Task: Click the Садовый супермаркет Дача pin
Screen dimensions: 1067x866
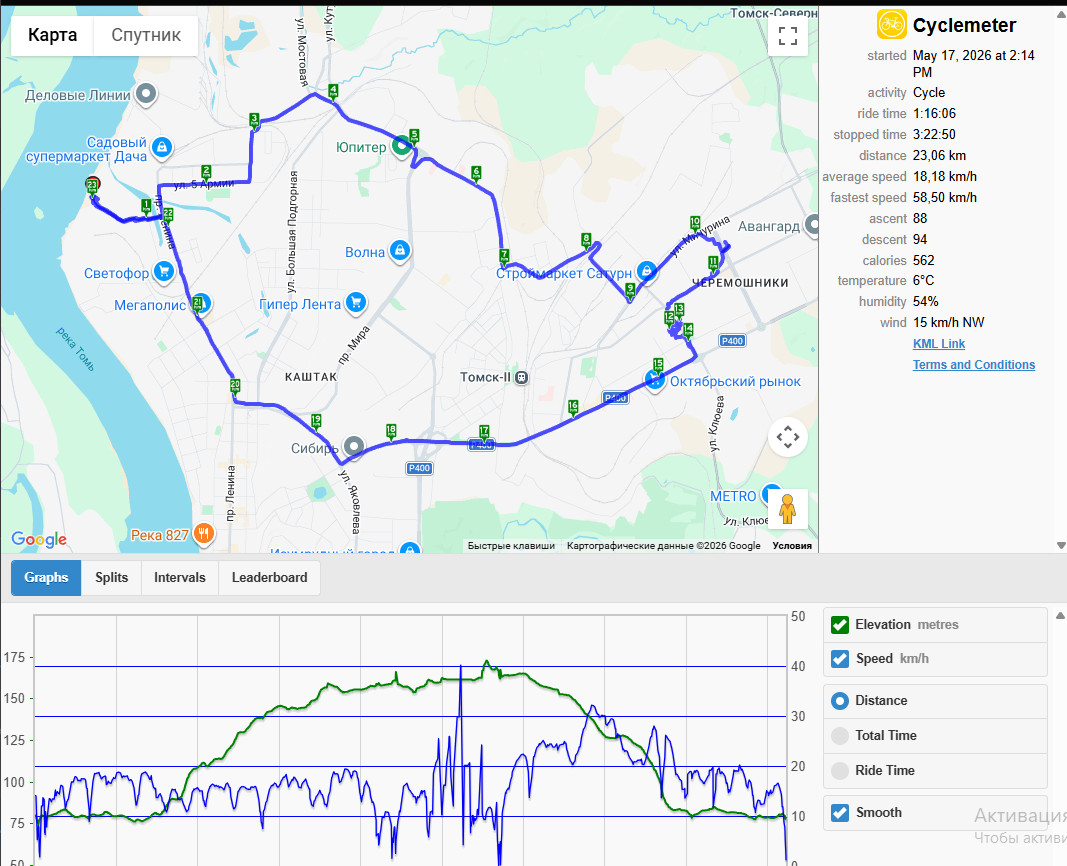Action: [162, 147]
